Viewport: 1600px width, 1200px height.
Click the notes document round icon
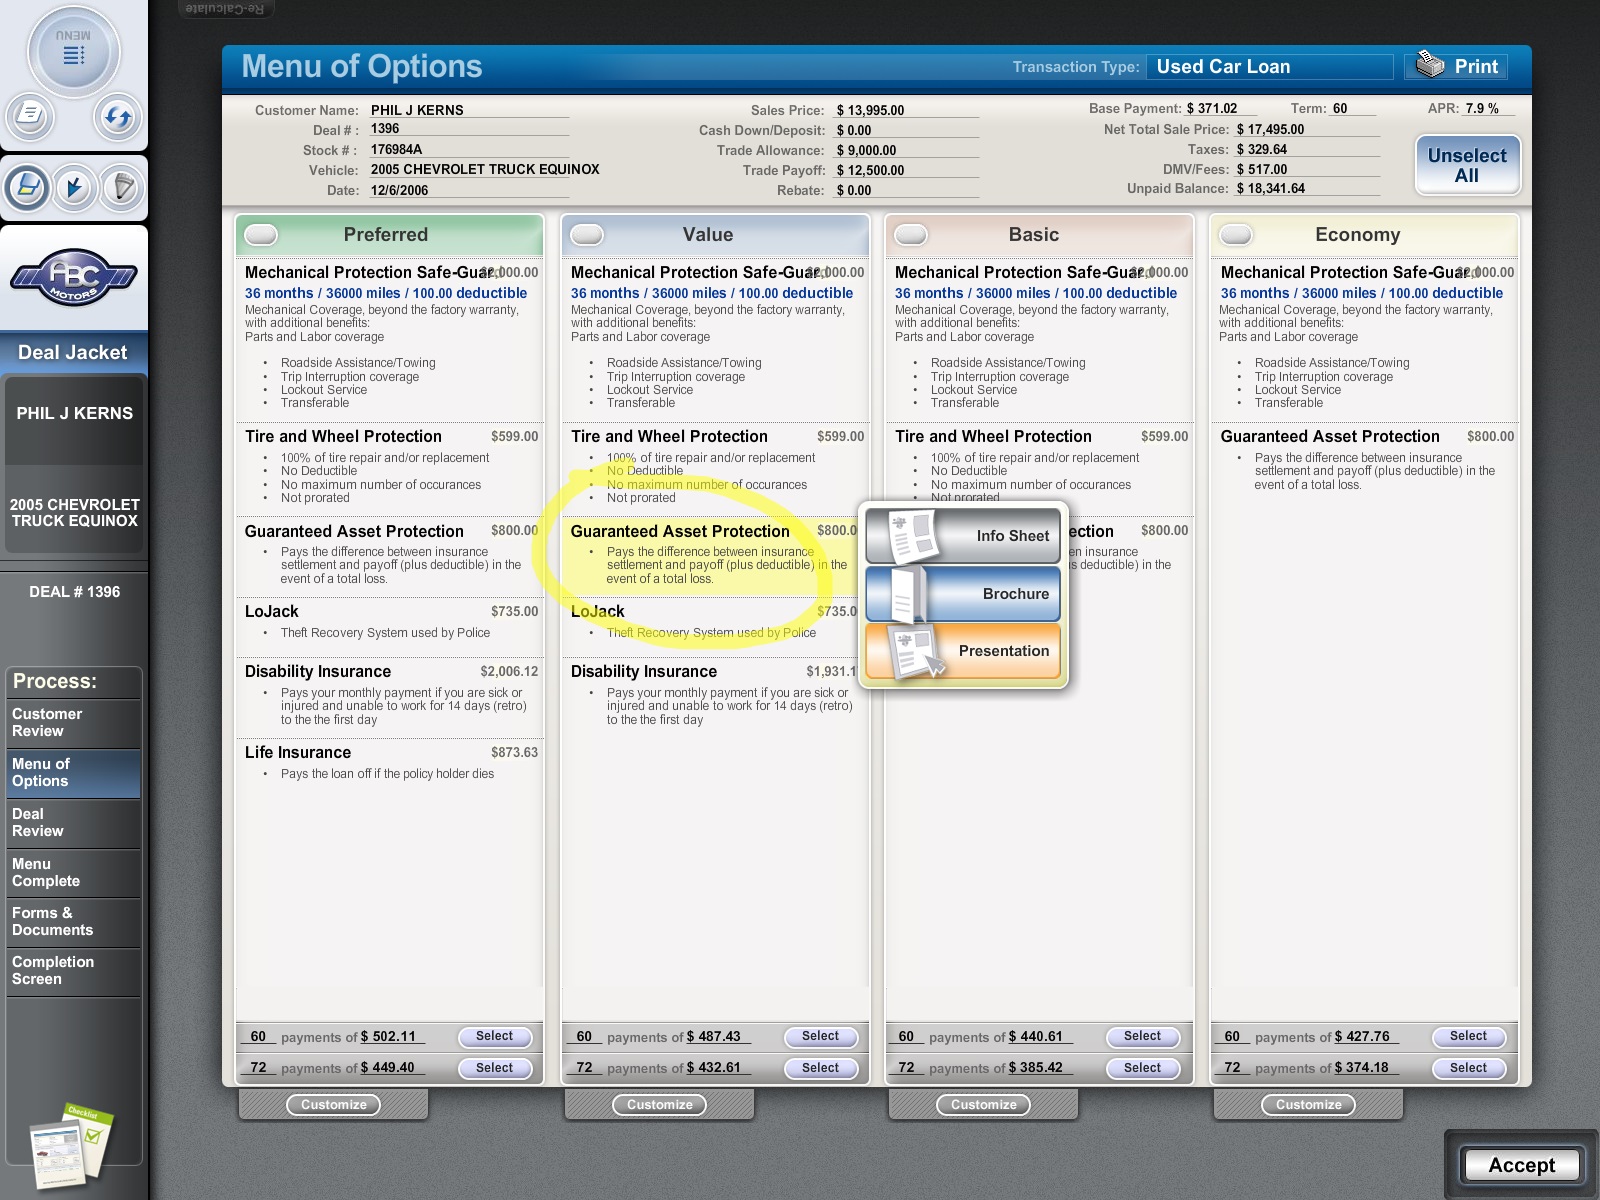pos(30,116)
